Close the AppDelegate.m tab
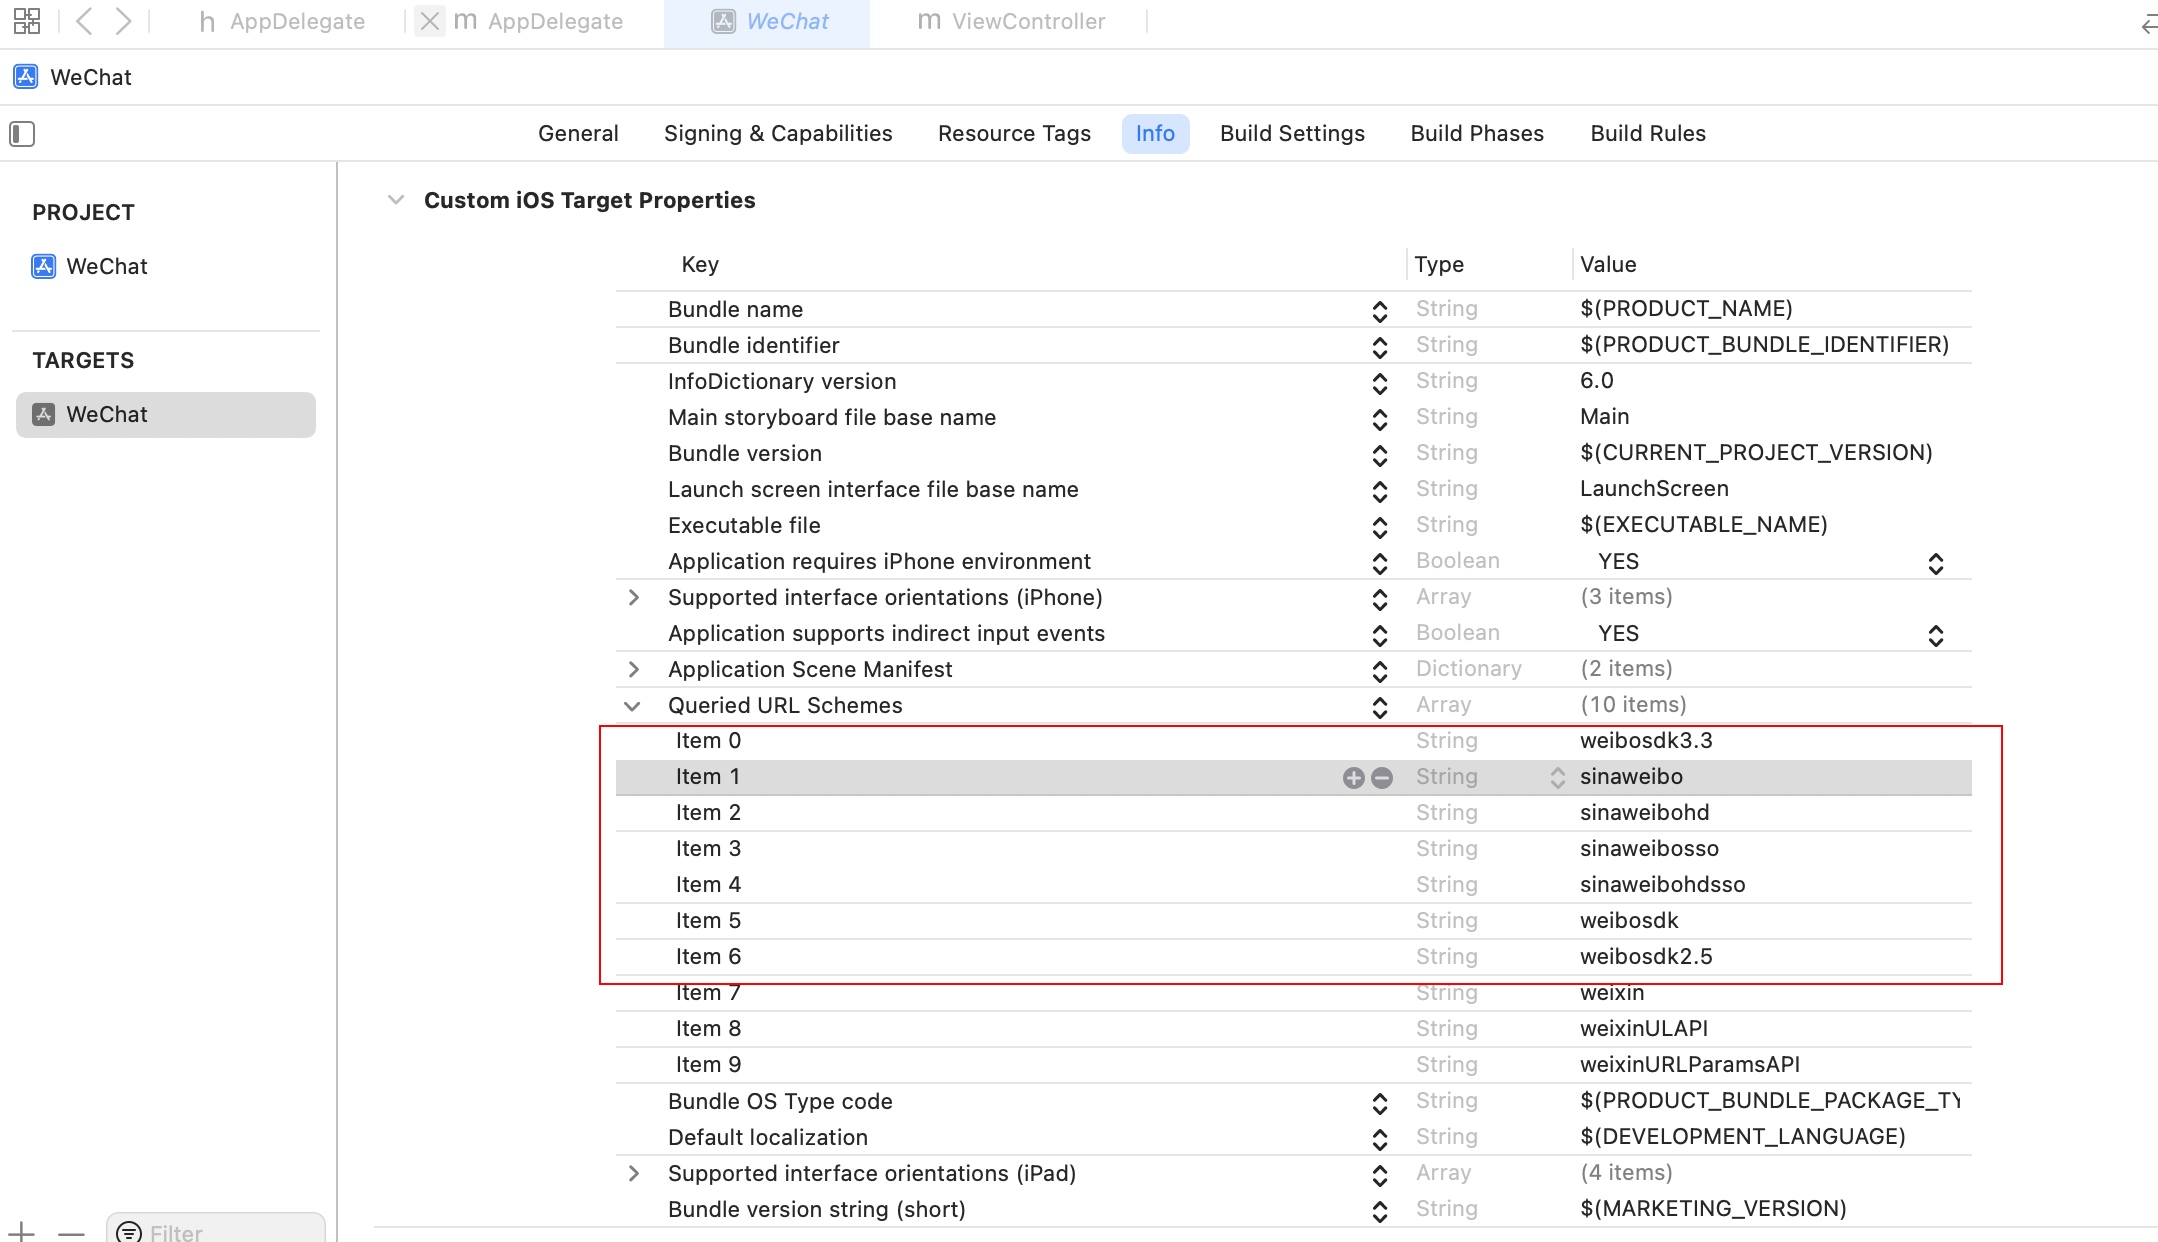Screen dimensions: 2158x1242 coord(430,21)
